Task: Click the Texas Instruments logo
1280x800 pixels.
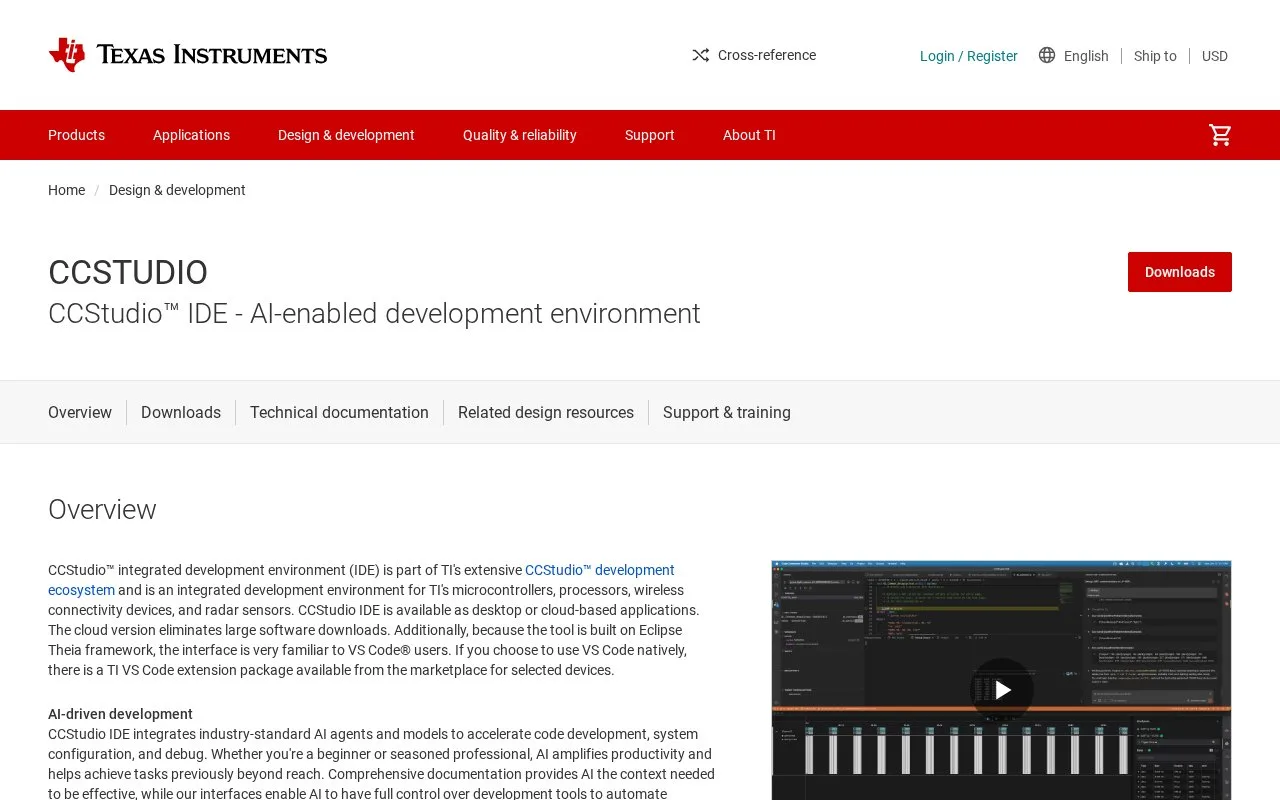Action: [188, 55]
